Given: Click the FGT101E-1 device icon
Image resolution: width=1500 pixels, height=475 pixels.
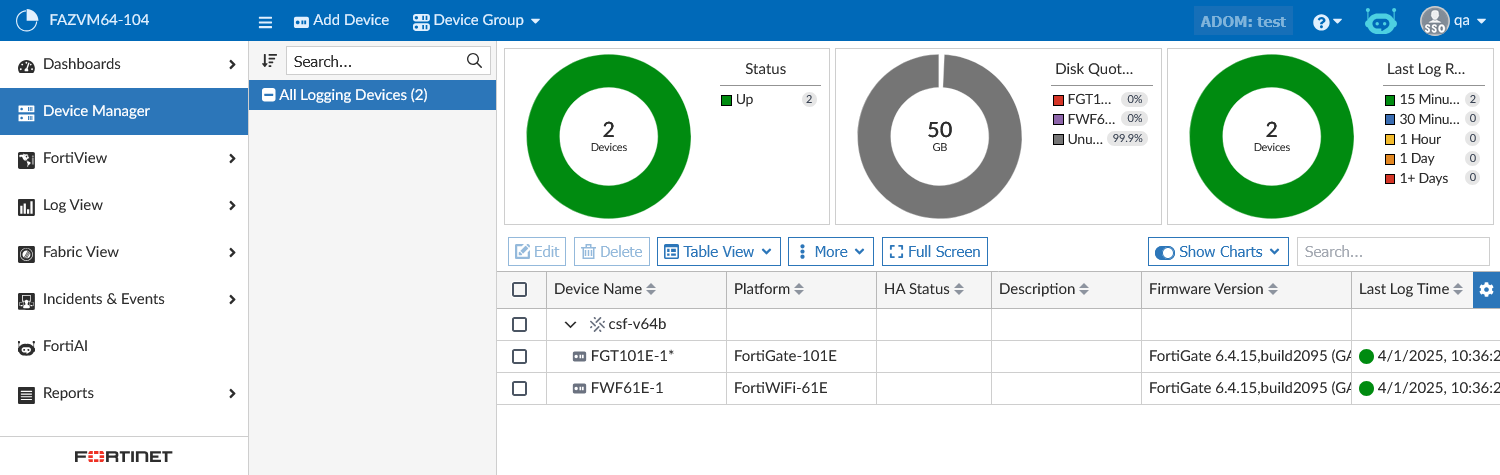Looking at the screenshot, I should [x=578, y=356].
